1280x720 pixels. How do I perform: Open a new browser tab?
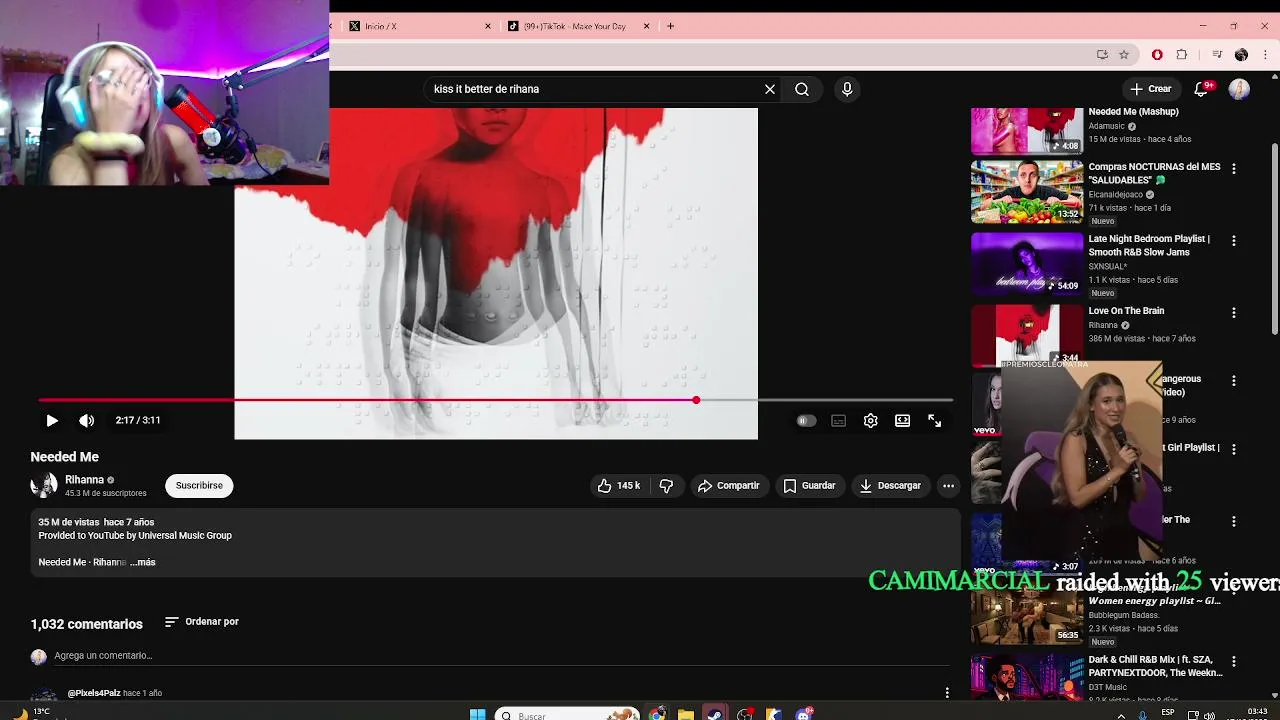(x=671, y=26)
